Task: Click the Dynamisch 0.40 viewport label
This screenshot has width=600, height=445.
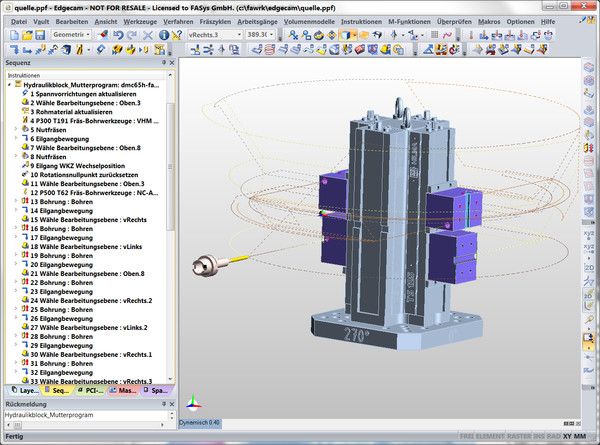Action: [199, 423]
